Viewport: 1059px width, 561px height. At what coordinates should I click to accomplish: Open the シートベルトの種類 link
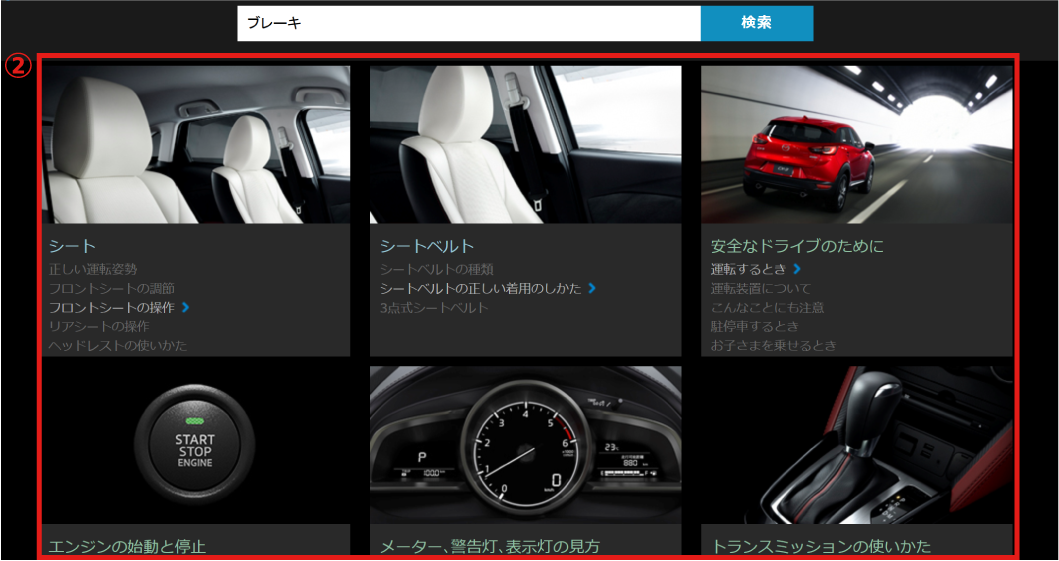[437, 269]
